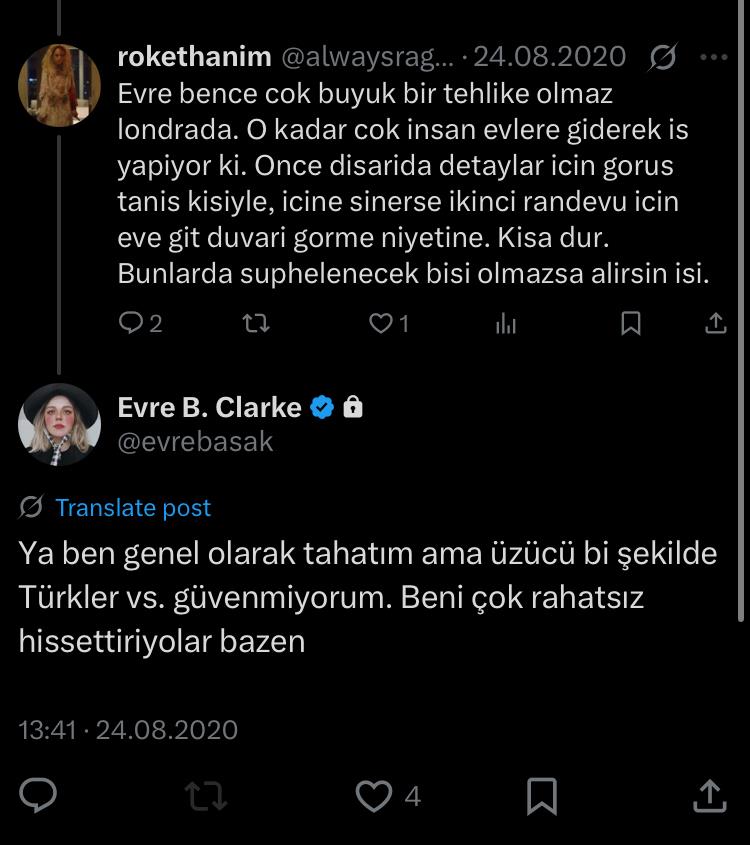Open the @evrebasak handle link
Image resolution: width=750 pixels, height=845 pixels.
pos(195,442)
